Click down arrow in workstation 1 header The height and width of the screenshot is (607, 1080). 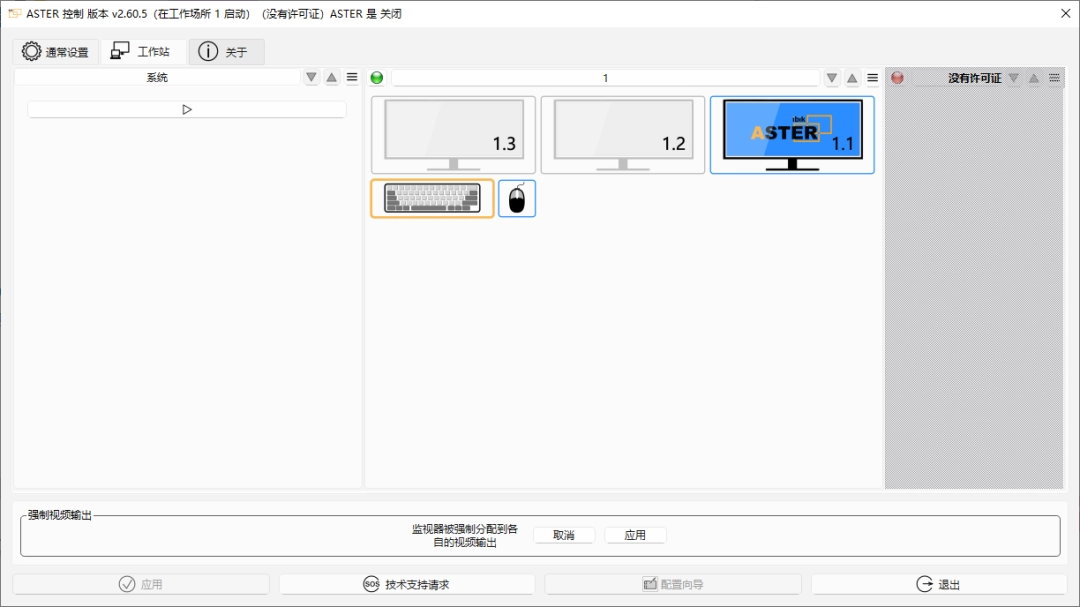point(831,78)
